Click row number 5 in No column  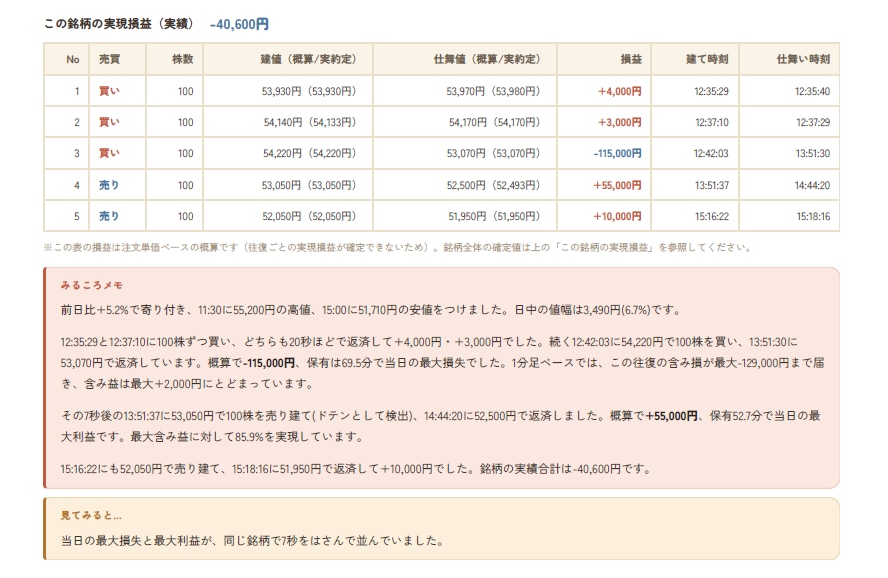[76, 216]
